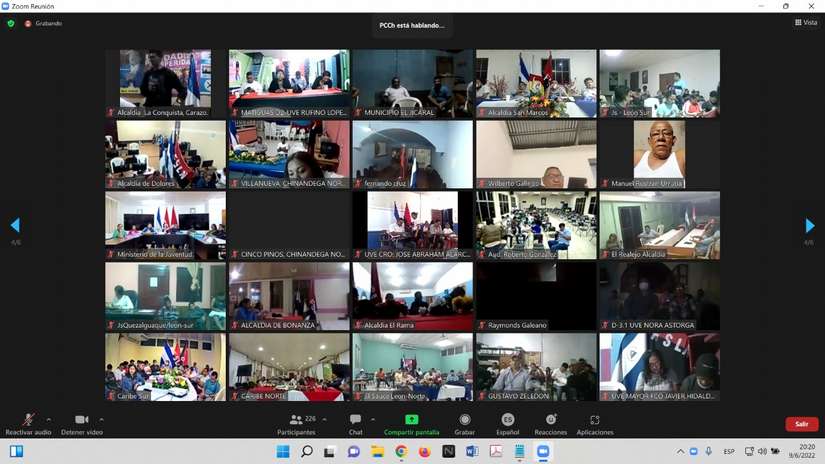Open the Vista layout menu
Screen dimensions: 825x464
pos(806,23)
